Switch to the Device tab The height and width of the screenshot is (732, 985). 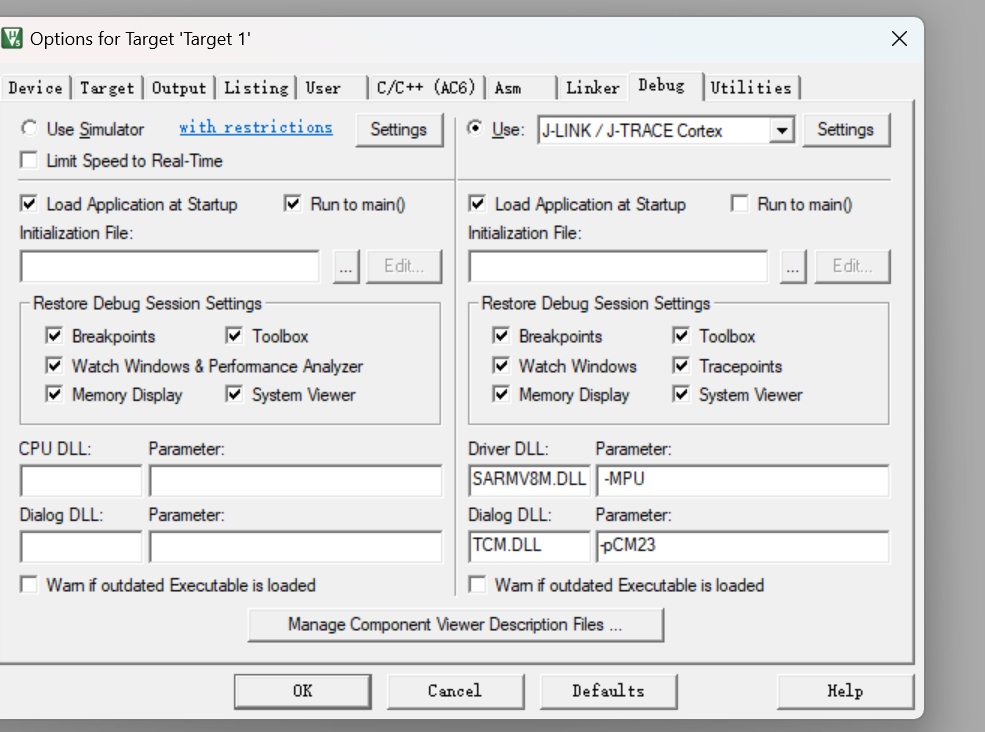(35, 88)
